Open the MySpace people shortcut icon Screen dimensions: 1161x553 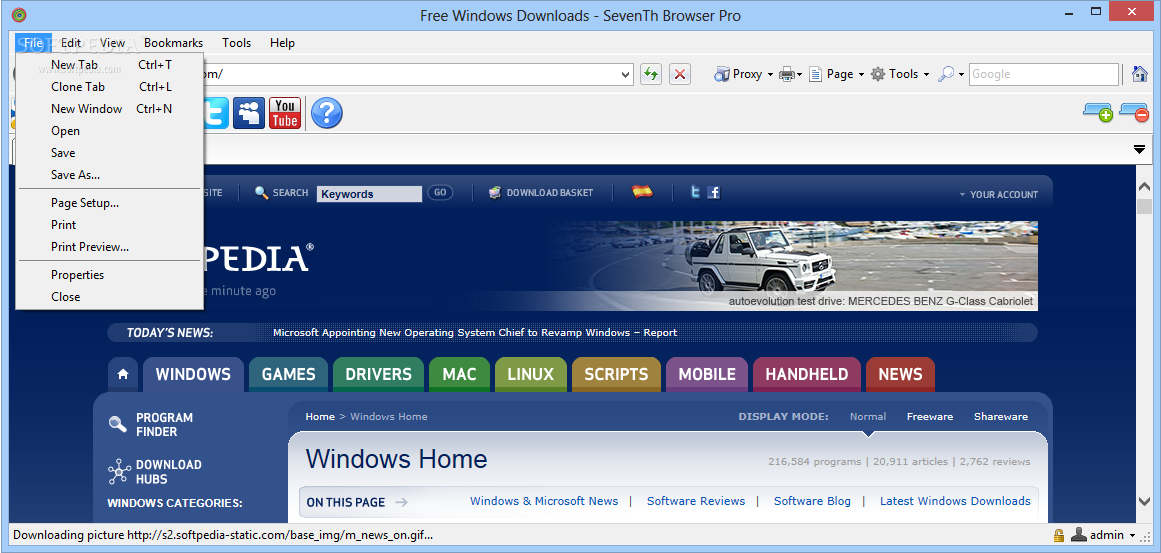(249, 113)
